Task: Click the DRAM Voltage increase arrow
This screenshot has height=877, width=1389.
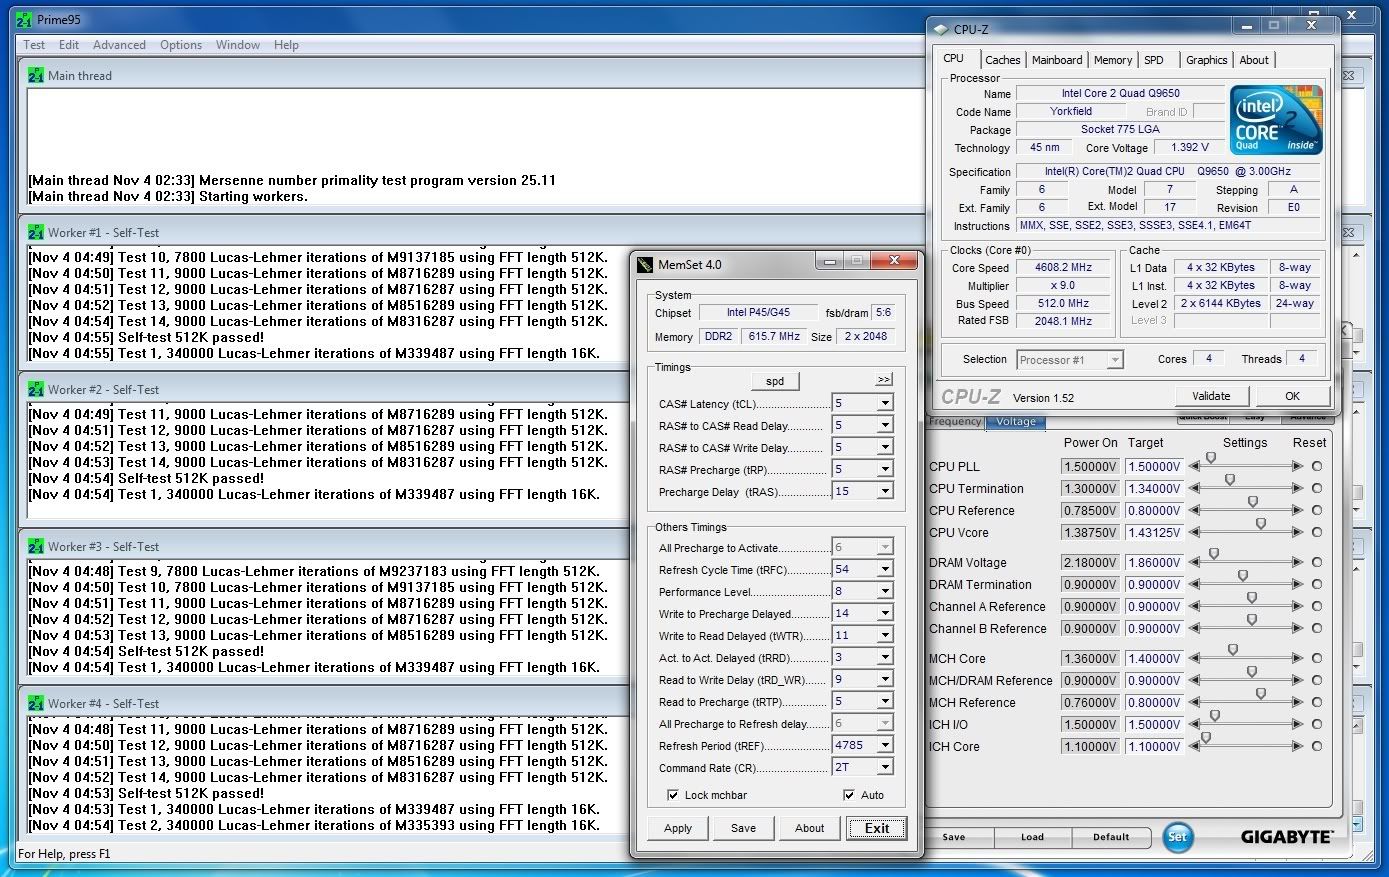Action: pyautogui.click(x=1297, y=562)
